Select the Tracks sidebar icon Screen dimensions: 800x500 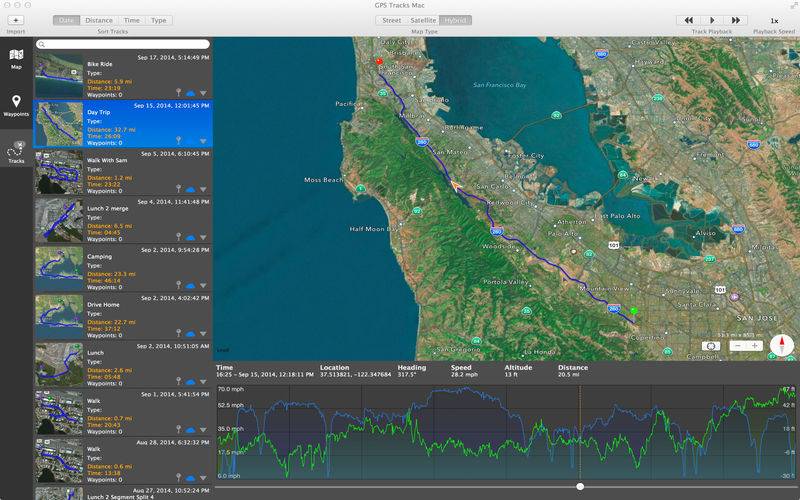(x=16, y=152)
